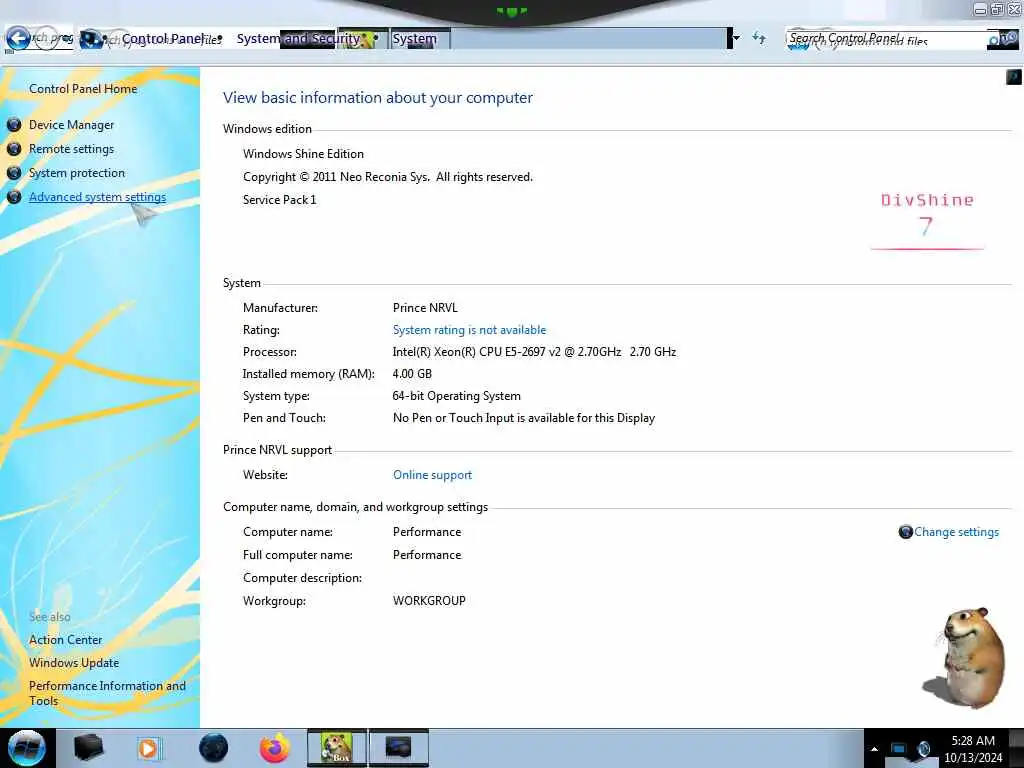Switch to the System window taskbar button
This screenshot has height=768, width=1024.
399,748
